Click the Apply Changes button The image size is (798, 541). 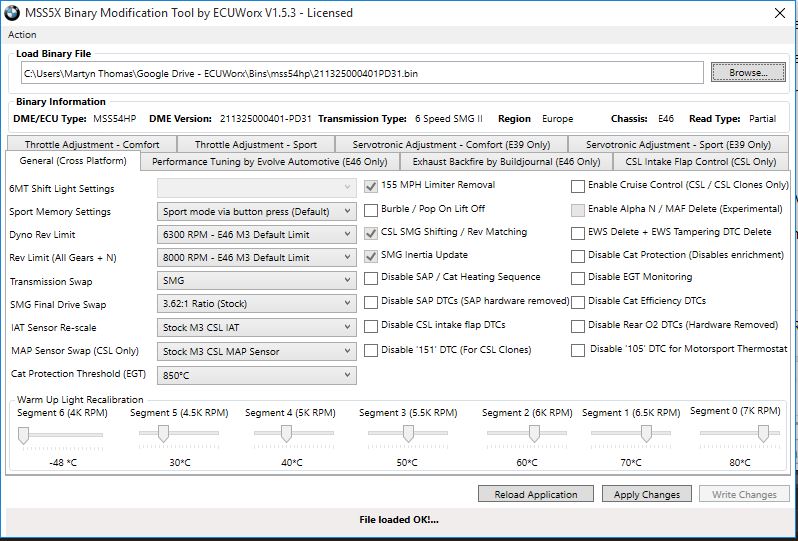[x=646, y=494]
